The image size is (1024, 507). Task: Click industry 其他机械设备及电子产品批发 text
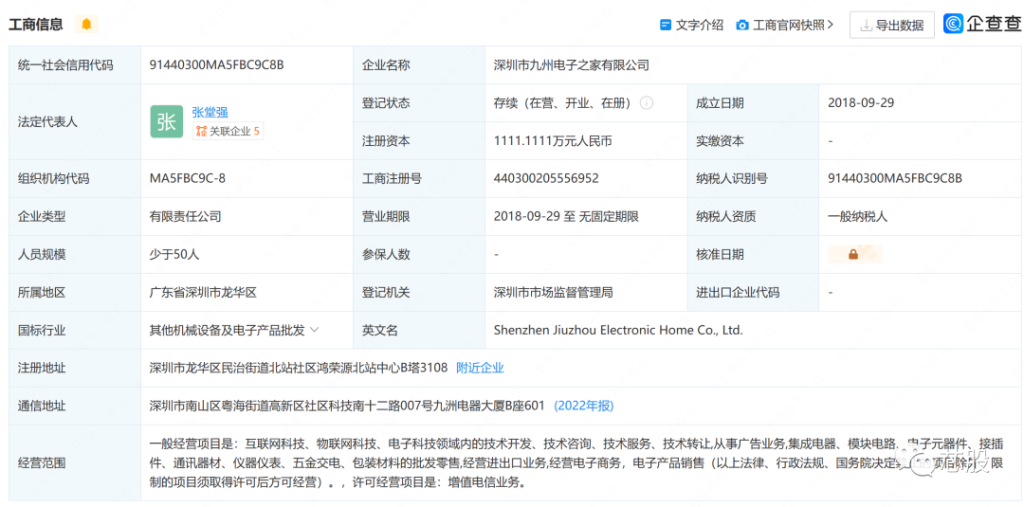coord(227,330)
